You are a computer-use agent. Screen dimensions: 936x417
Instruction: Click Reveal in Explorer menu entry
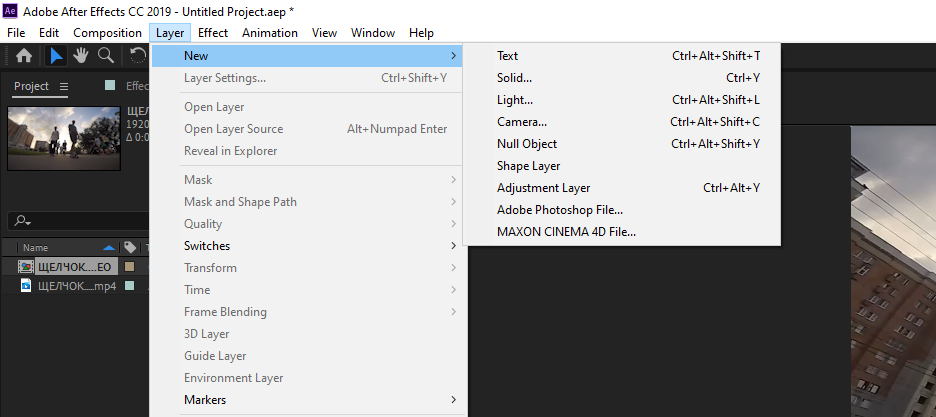(x=307, y=151)
